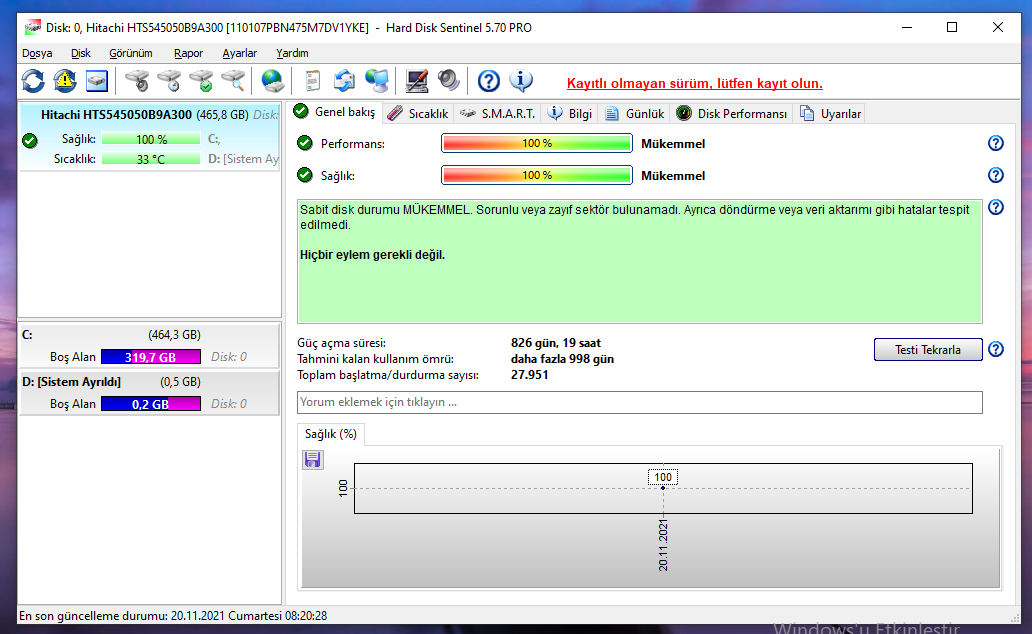This screenshot has width=1032, height=634.
Task: Click the refresh icon with yellow warning sign
Action: (64, 81)
